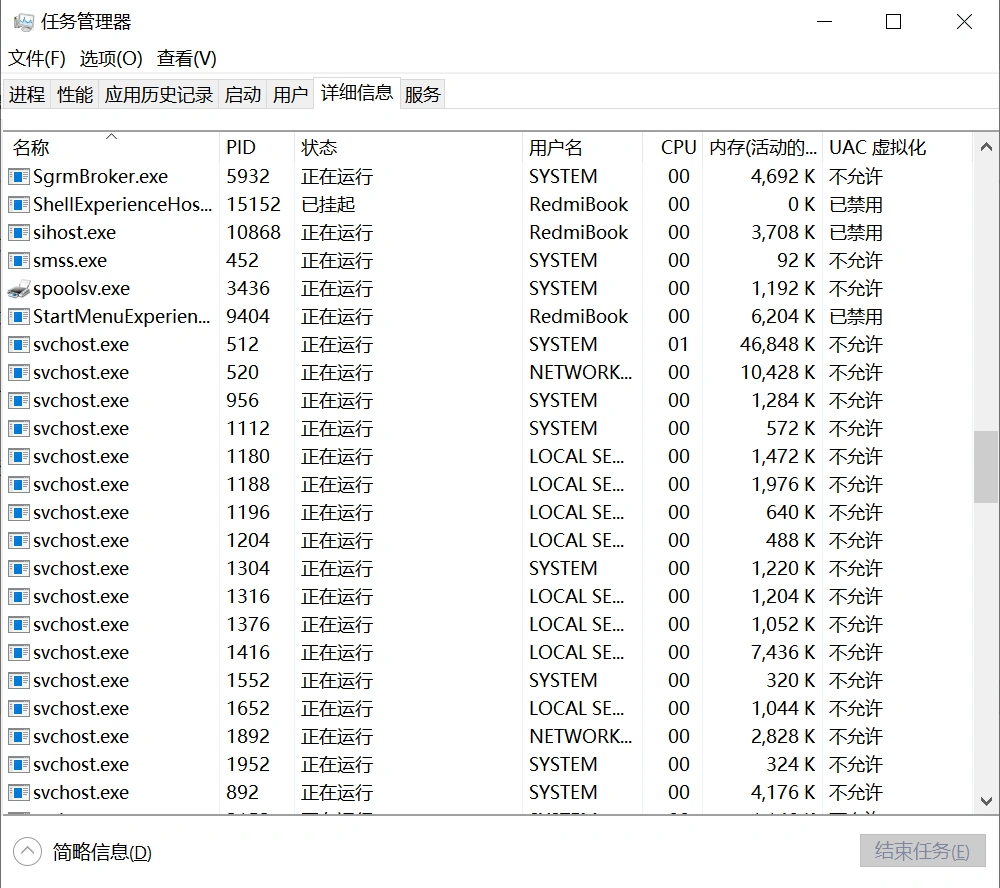Click icon of svchost.exe with PID 892
This screenshot has height=888, width=1000.
coord(18,792)
